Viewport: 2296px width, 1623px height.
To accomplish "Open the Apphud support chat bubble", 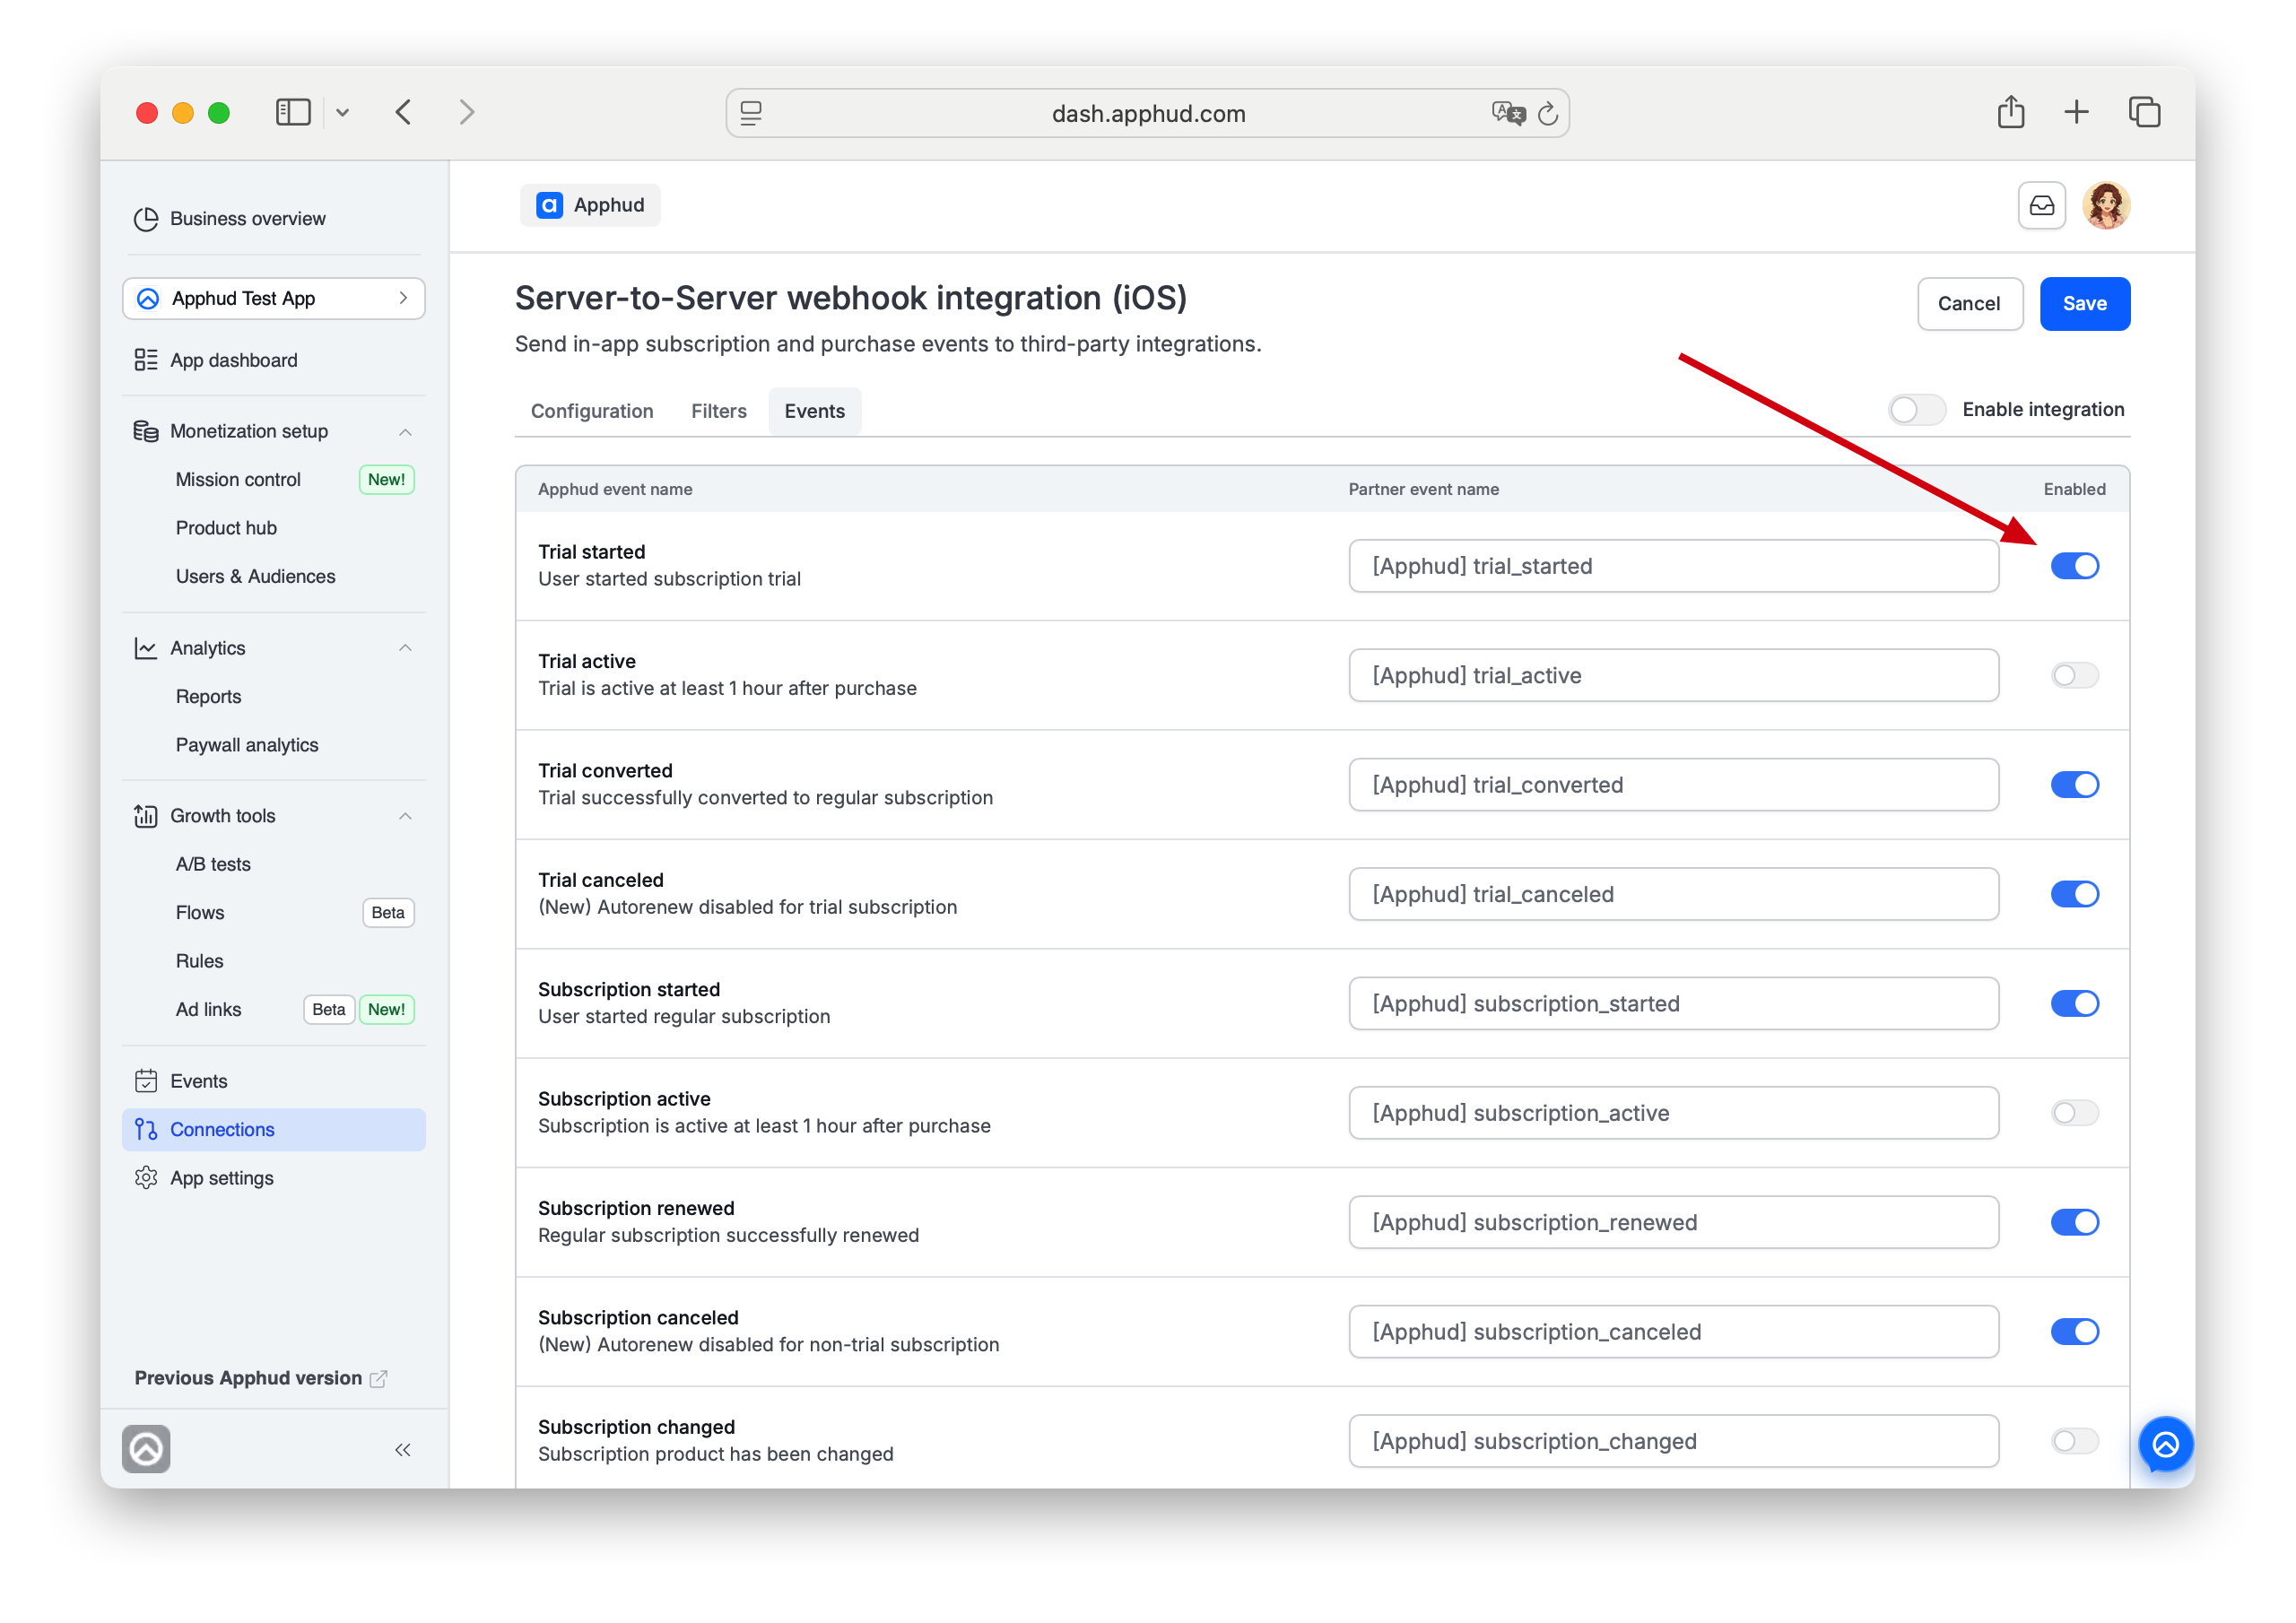I will coord(2165,1445).
